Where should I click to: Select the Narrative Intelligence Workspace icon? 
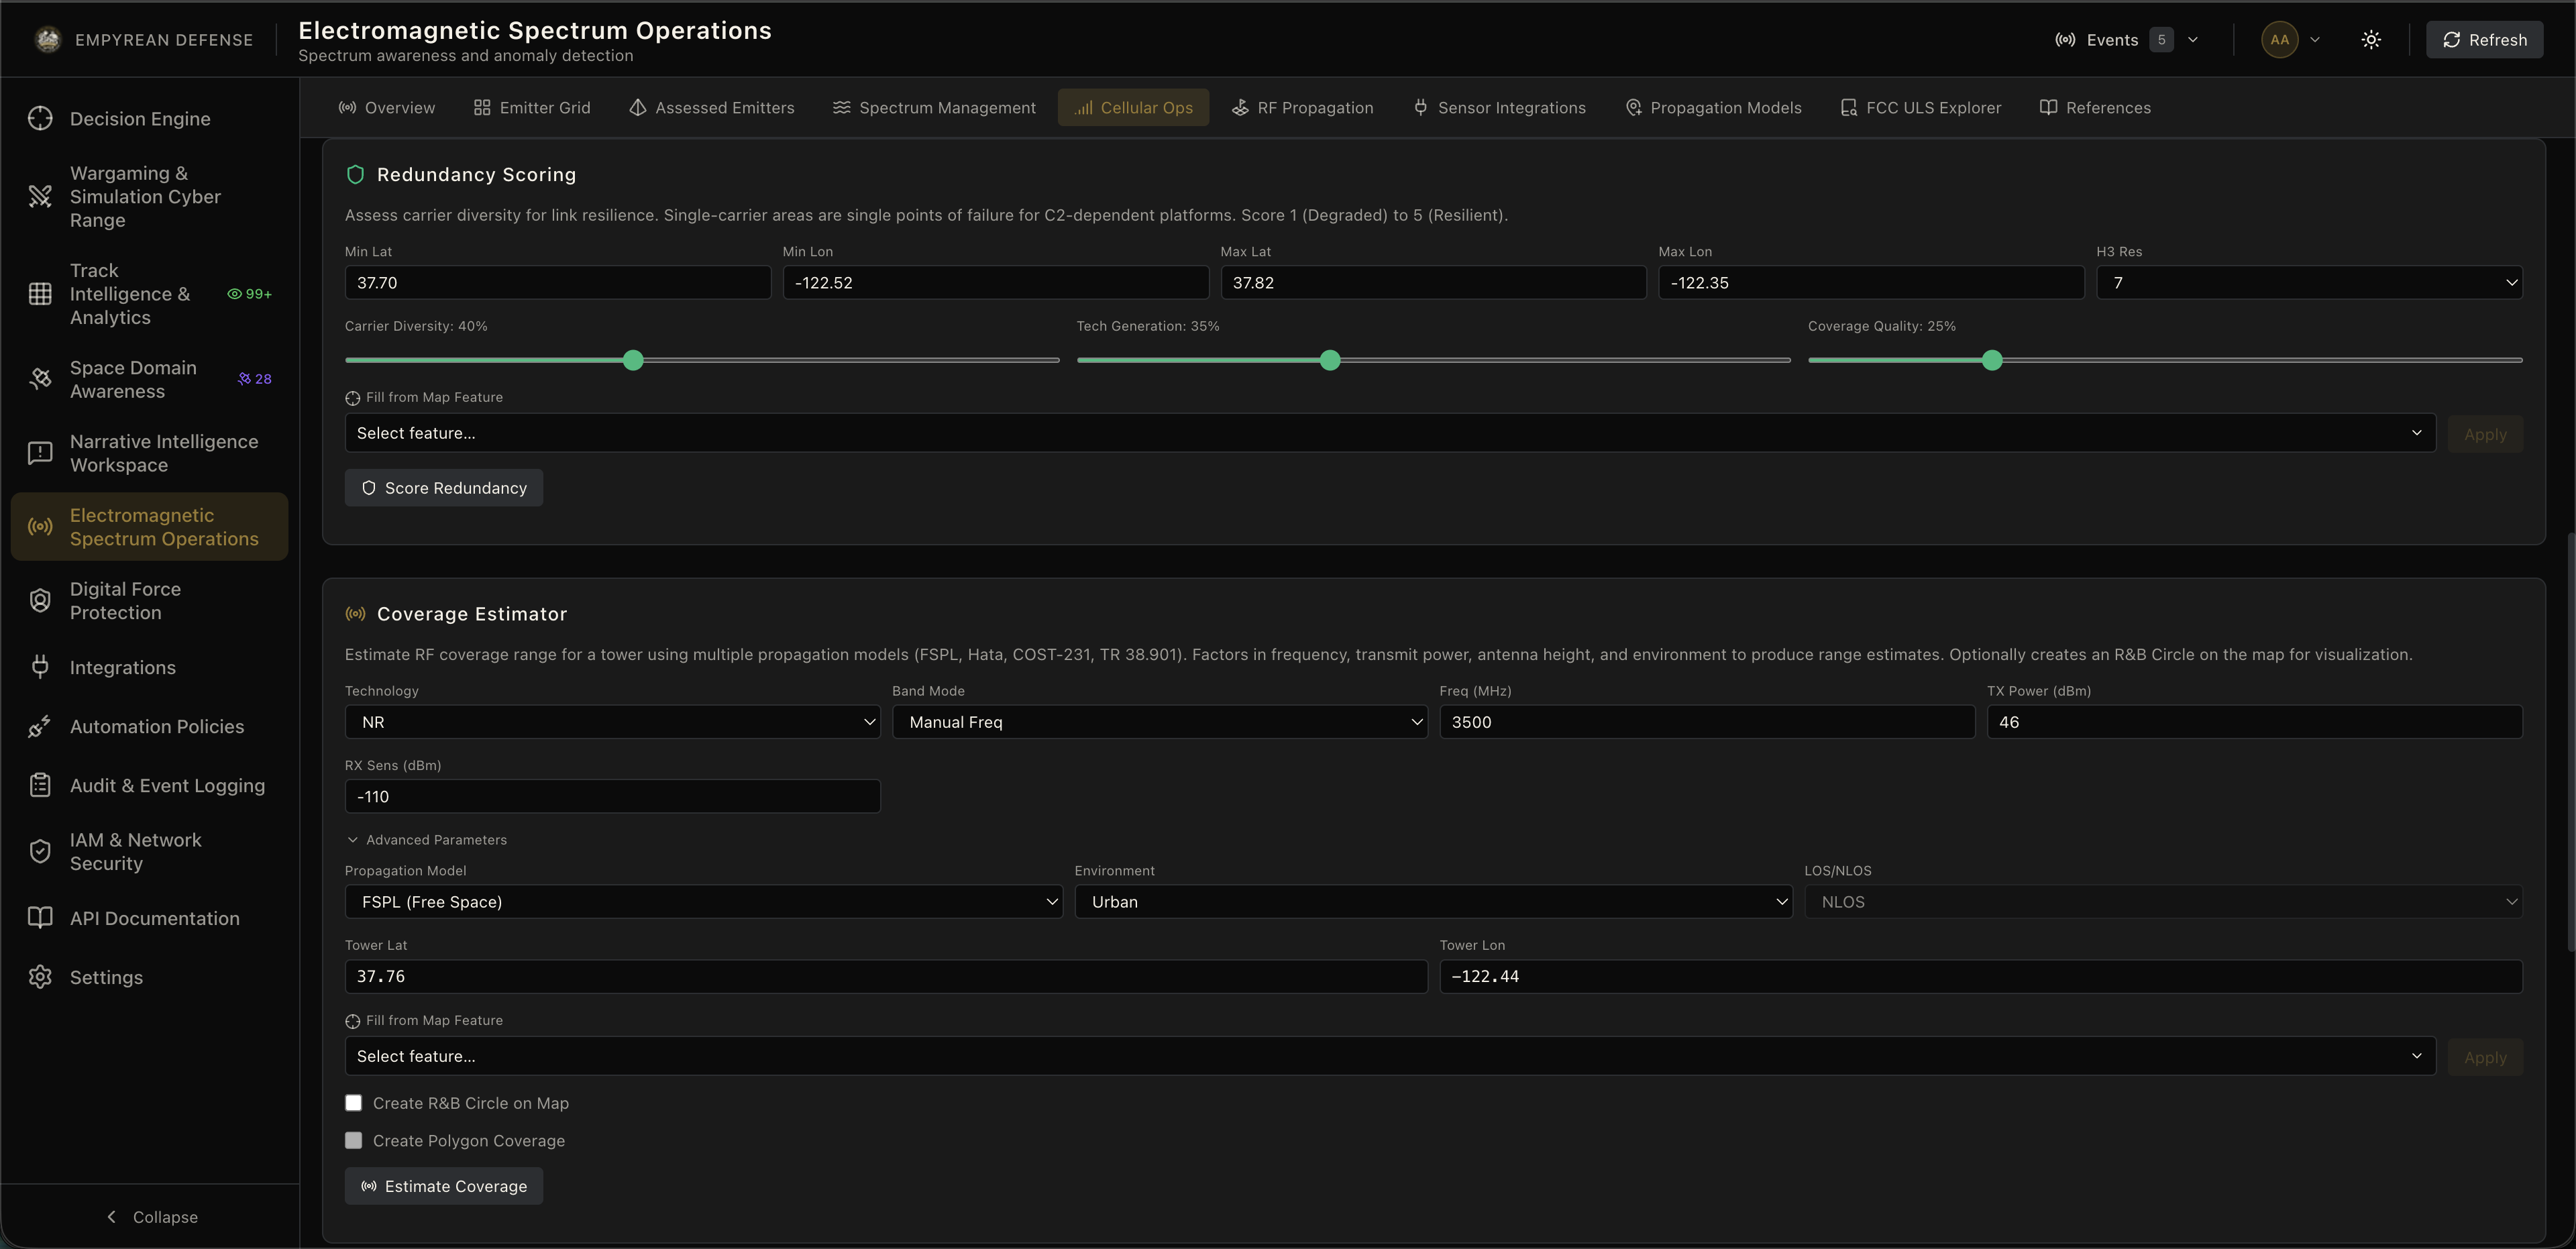point(40,453)
